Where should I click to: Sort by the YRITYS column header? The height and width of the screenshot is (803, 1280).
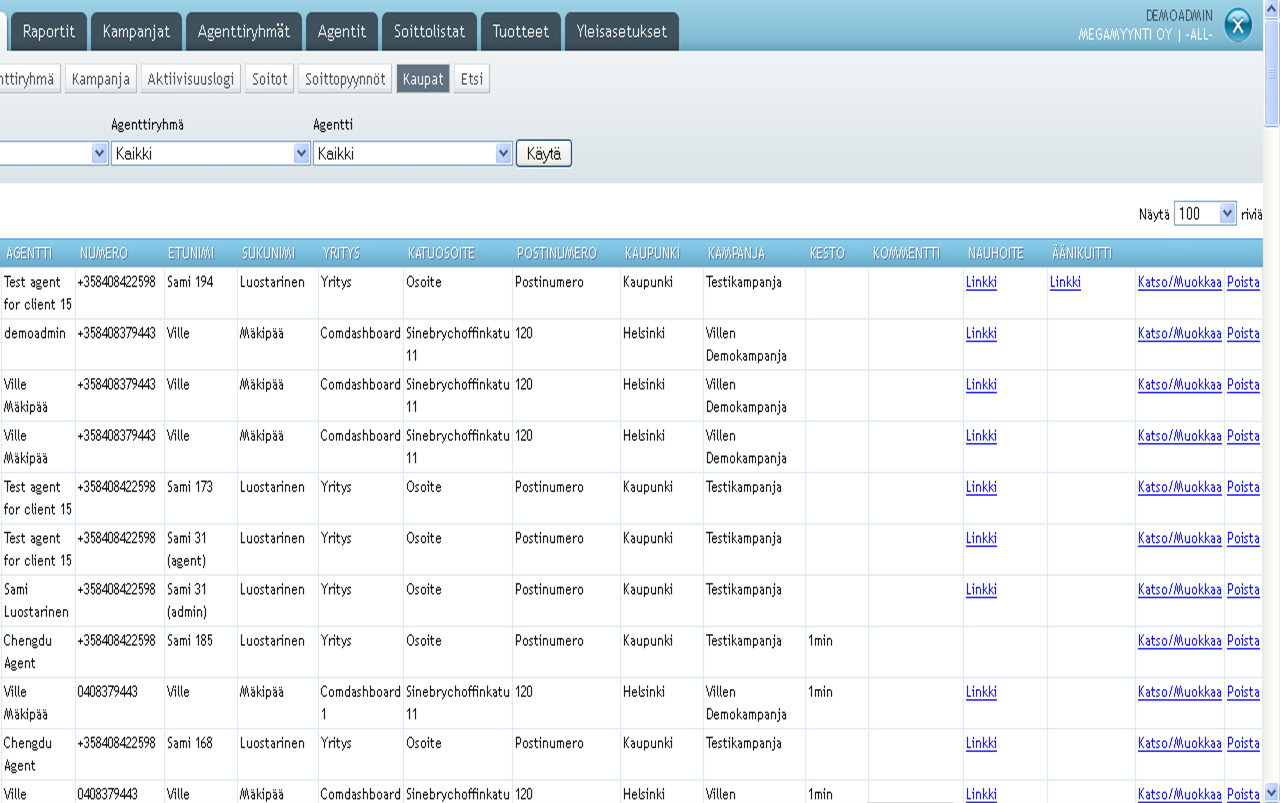pos(341,253)
